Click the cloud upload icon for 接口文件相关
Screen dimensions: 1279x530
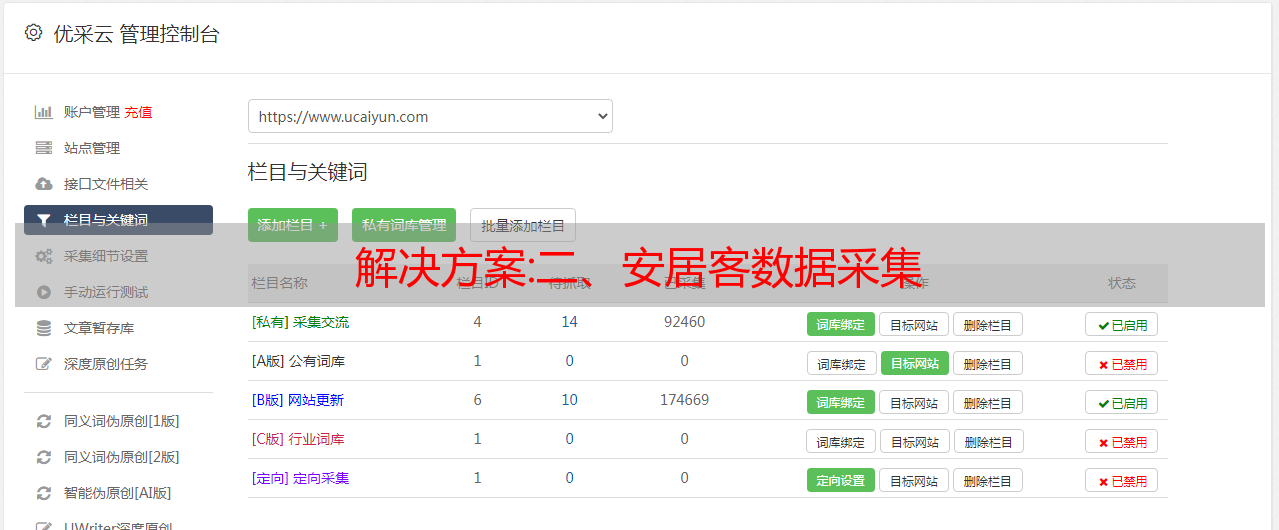pos(43,184)
